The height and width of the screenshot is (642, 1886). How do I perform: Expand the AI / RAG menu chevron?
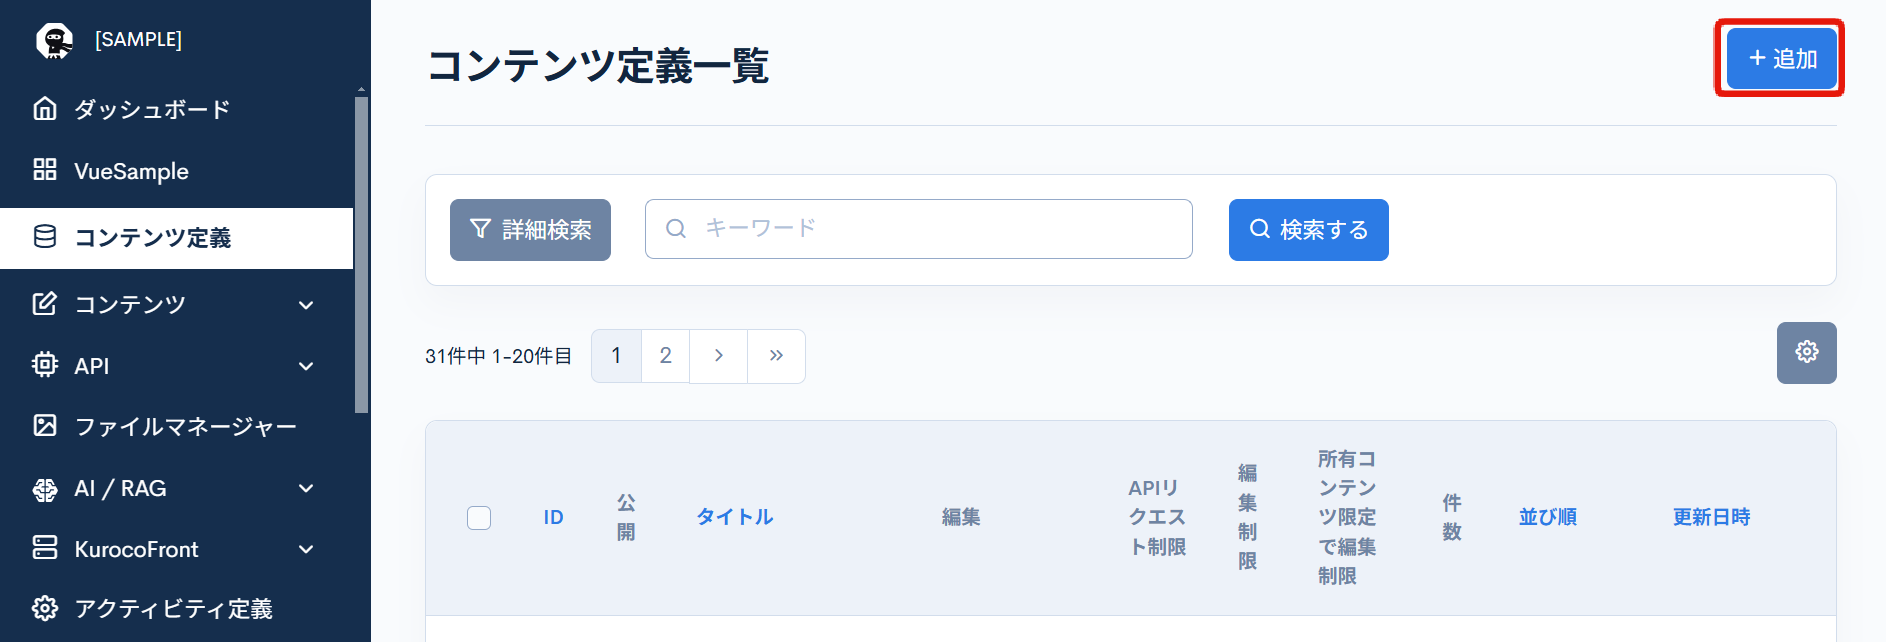306,488
